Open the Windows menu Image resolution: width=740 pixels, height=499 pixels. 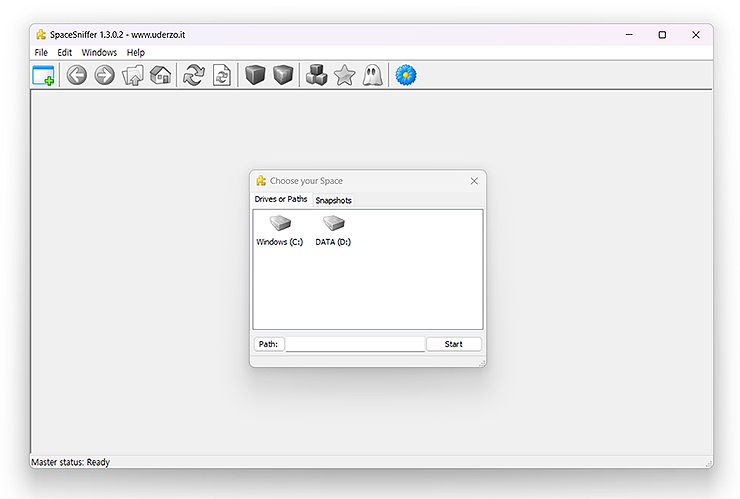[x=99, y=52]
